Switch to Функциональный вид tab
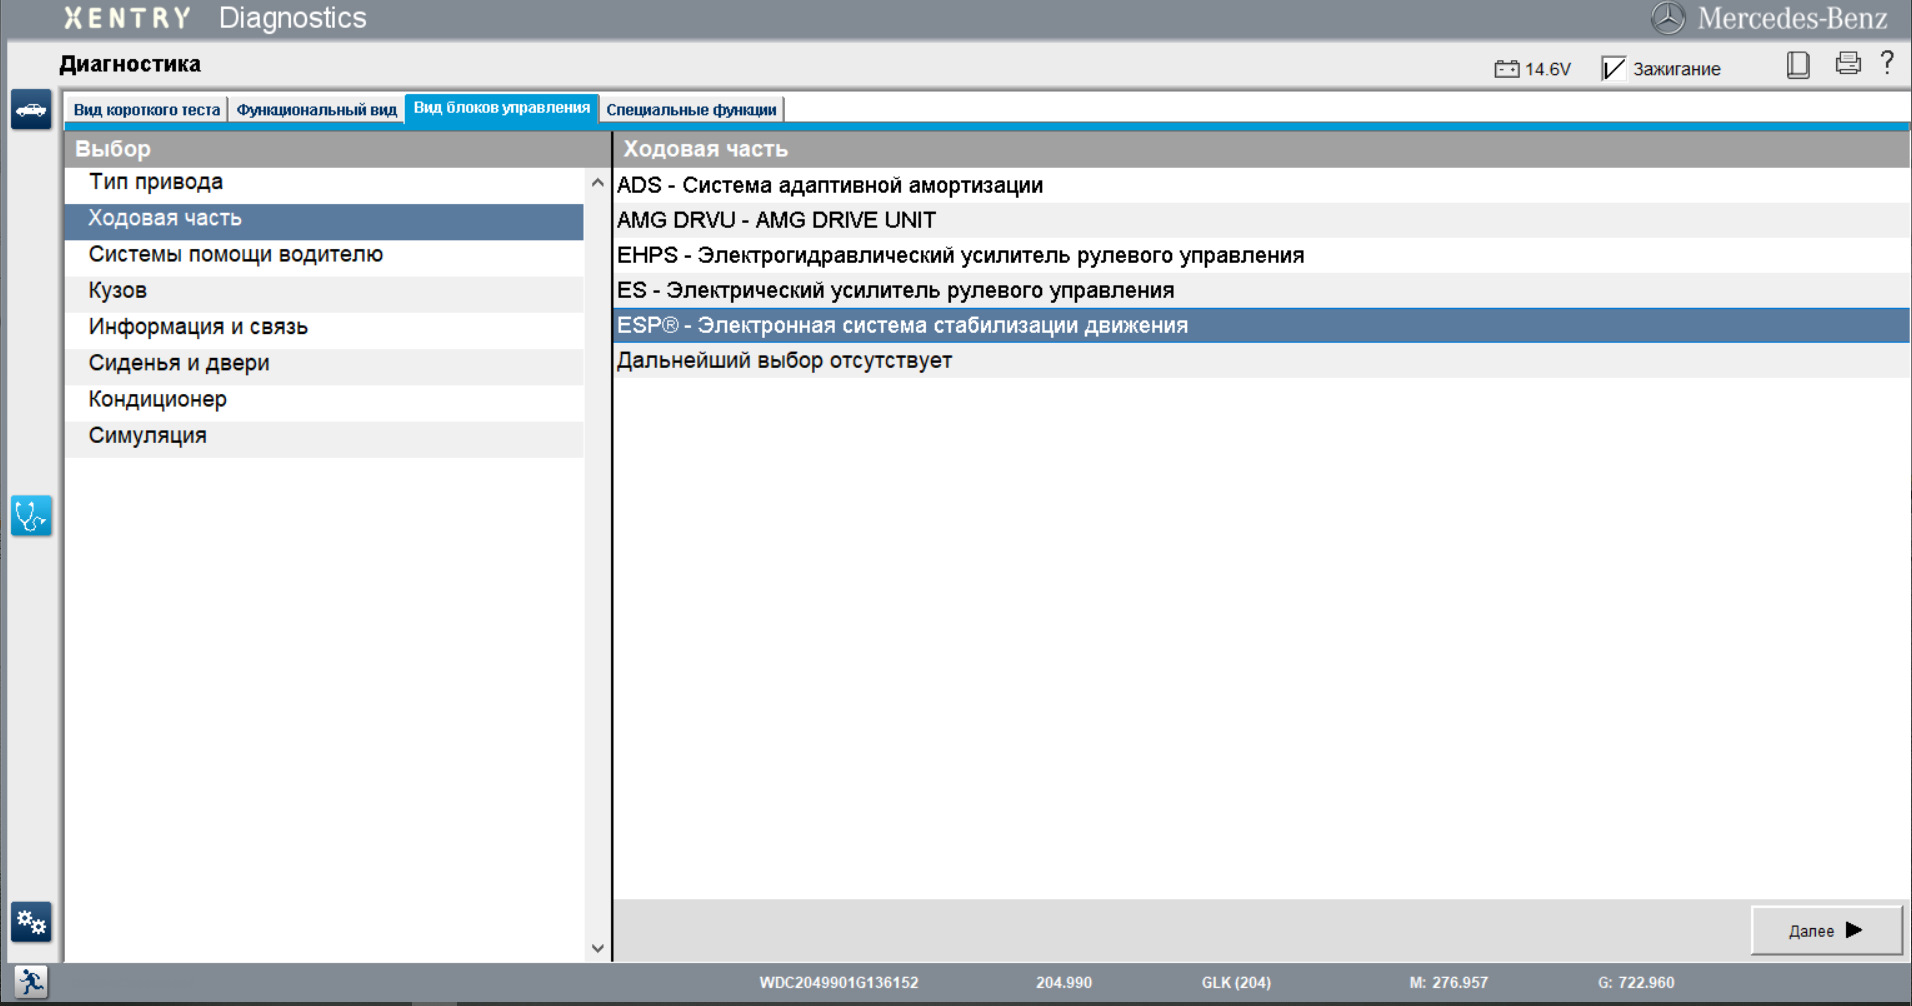This screenshot has width=1912, height=1006. [316, 110]
